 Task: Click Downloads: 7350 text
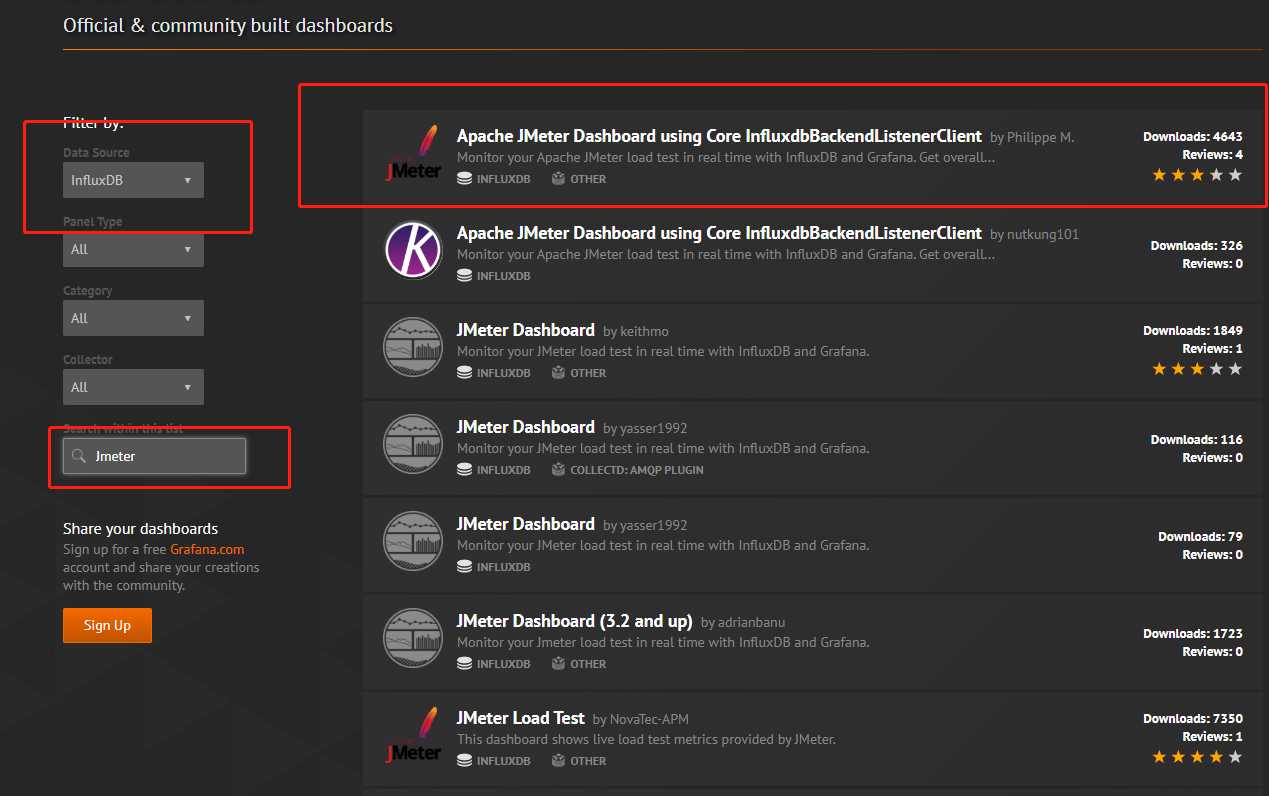(1193, 718)
